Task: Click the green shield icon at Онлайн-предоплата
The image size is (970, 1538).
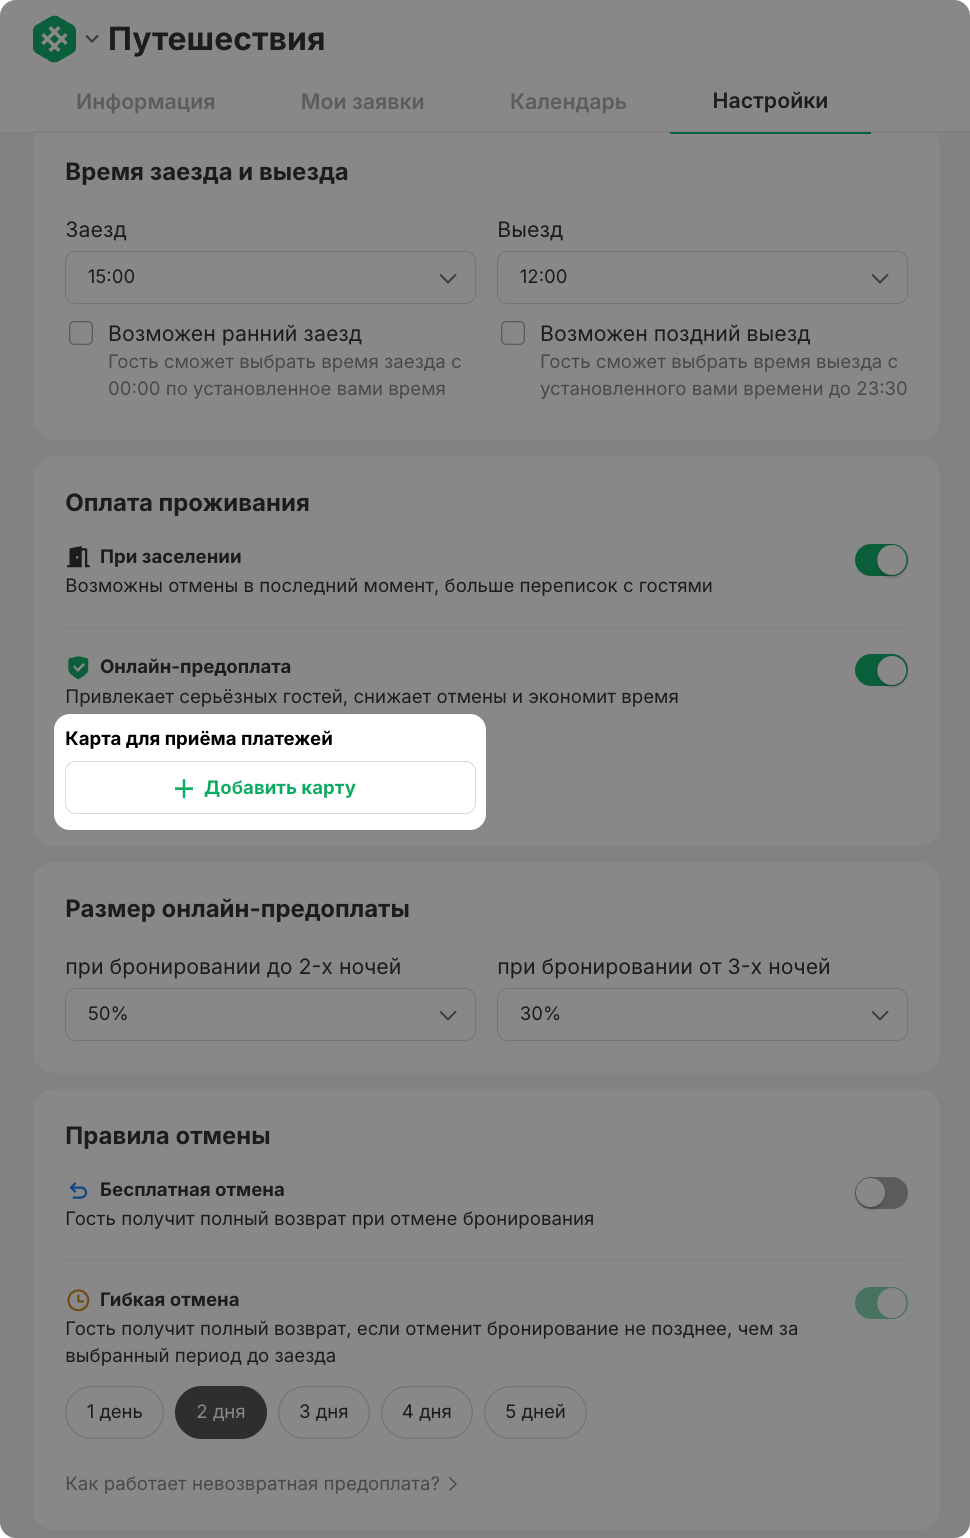Action: (78, 667)
